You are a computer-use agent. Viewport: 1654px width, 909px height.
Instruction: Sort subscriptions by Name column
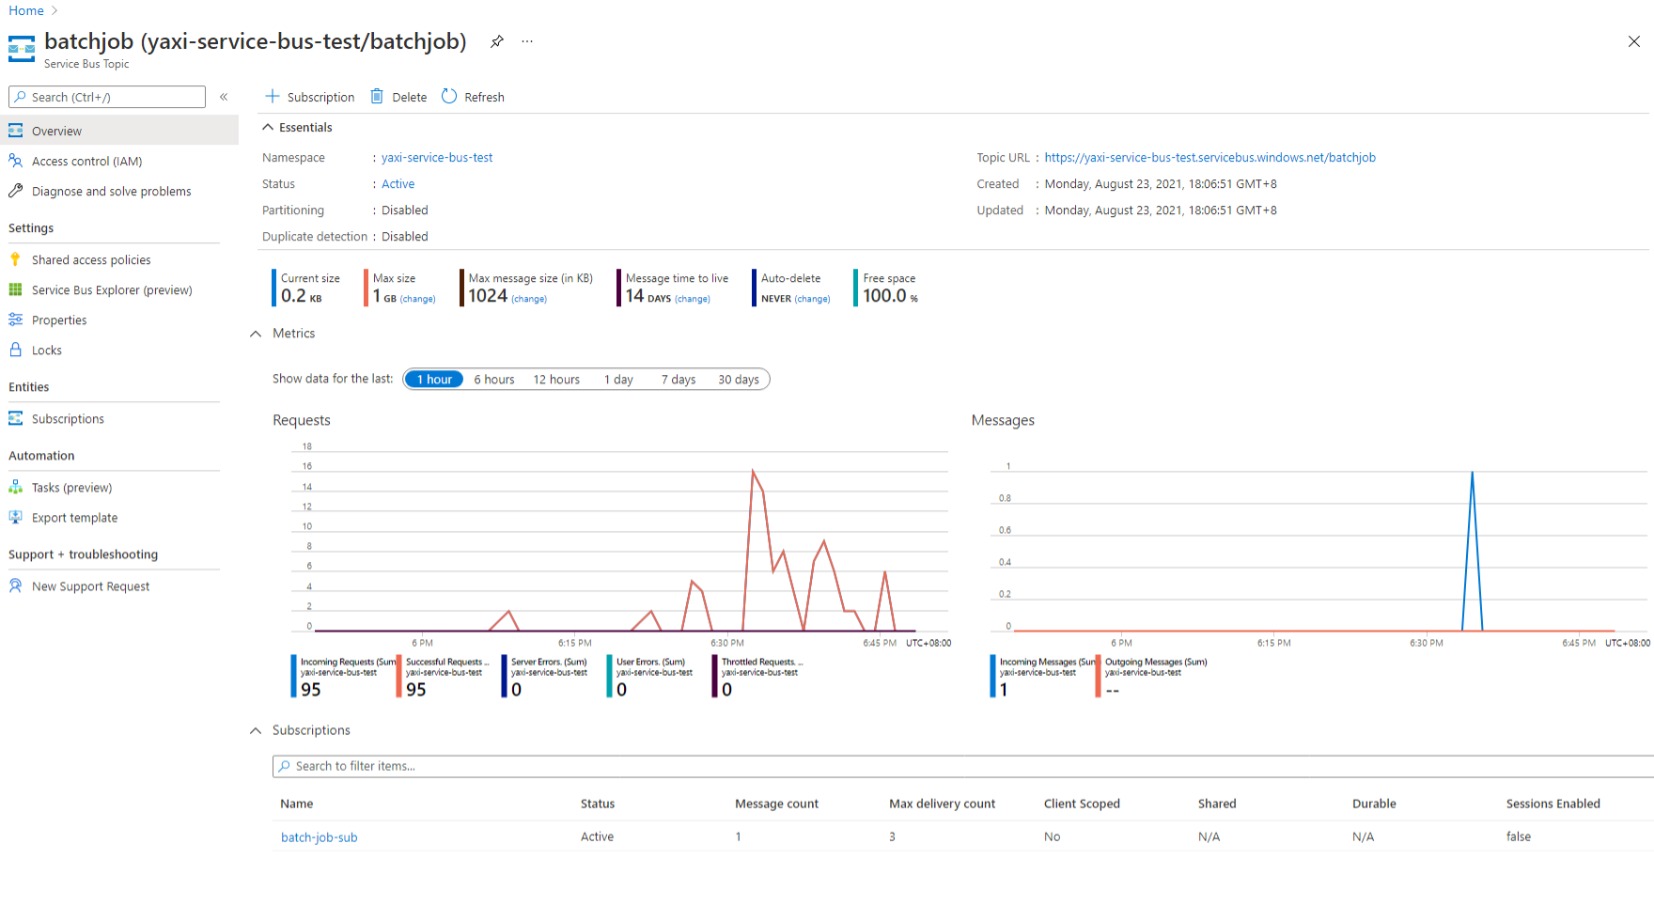pyautogui.click(x=297, y=804)
